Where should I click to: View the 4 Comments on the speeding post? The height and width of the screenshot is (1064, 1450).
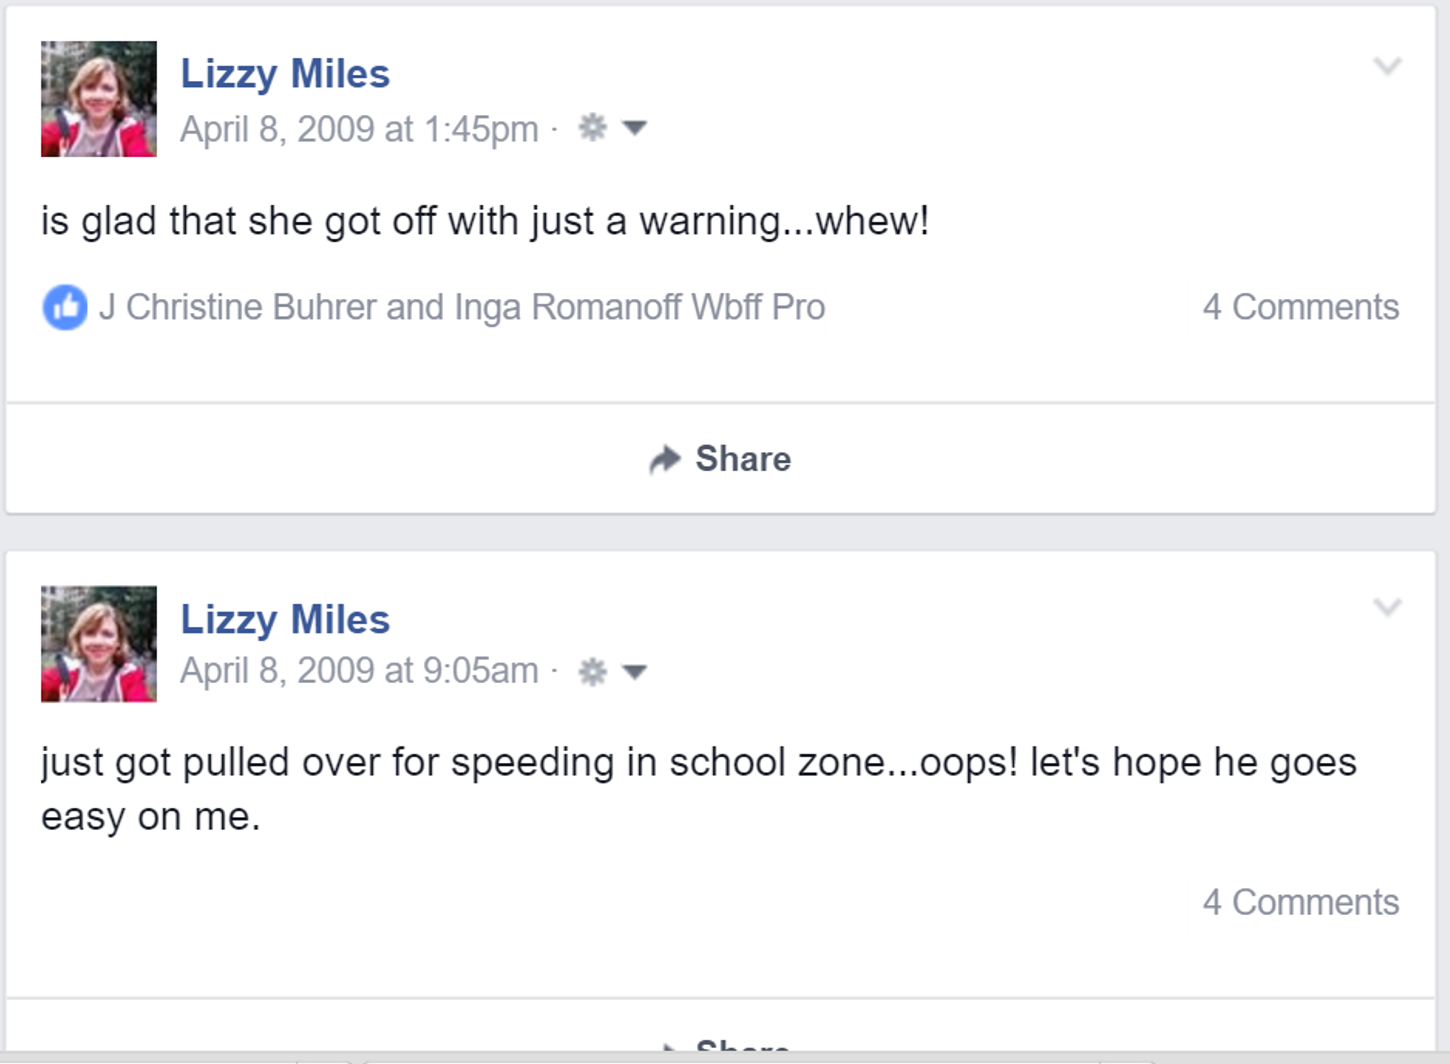[x=1300, y=902]
